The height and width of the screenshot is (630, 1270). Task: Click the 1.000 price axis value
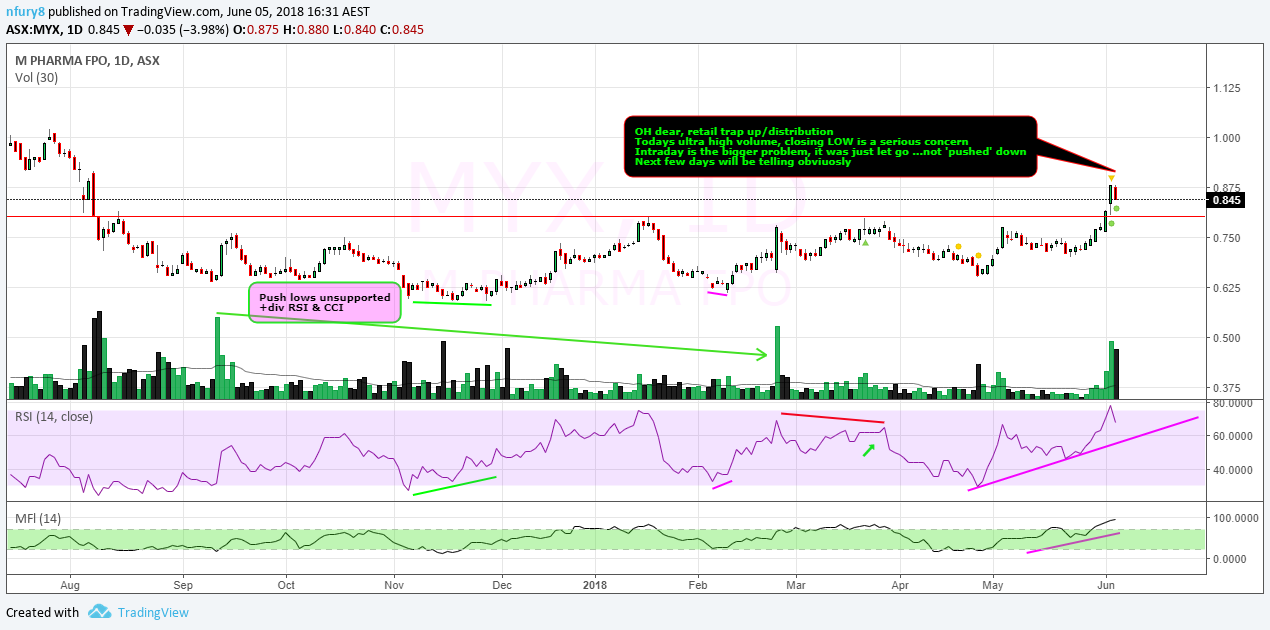[x=1226, y=138]
